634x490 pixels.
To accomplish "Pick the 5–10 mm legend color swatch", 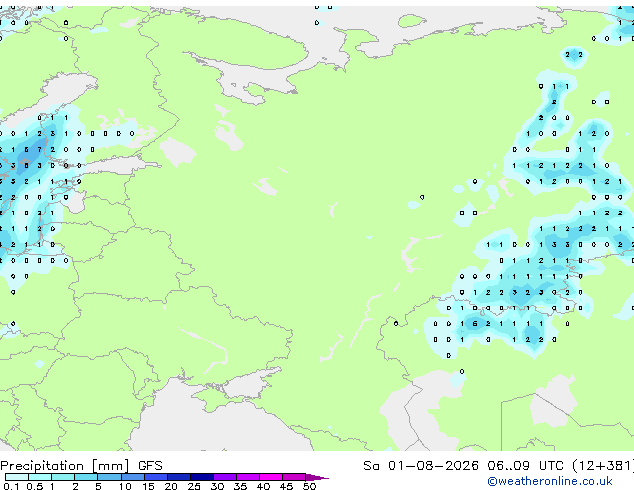I will pyautogui.click(x=109, y=477).
